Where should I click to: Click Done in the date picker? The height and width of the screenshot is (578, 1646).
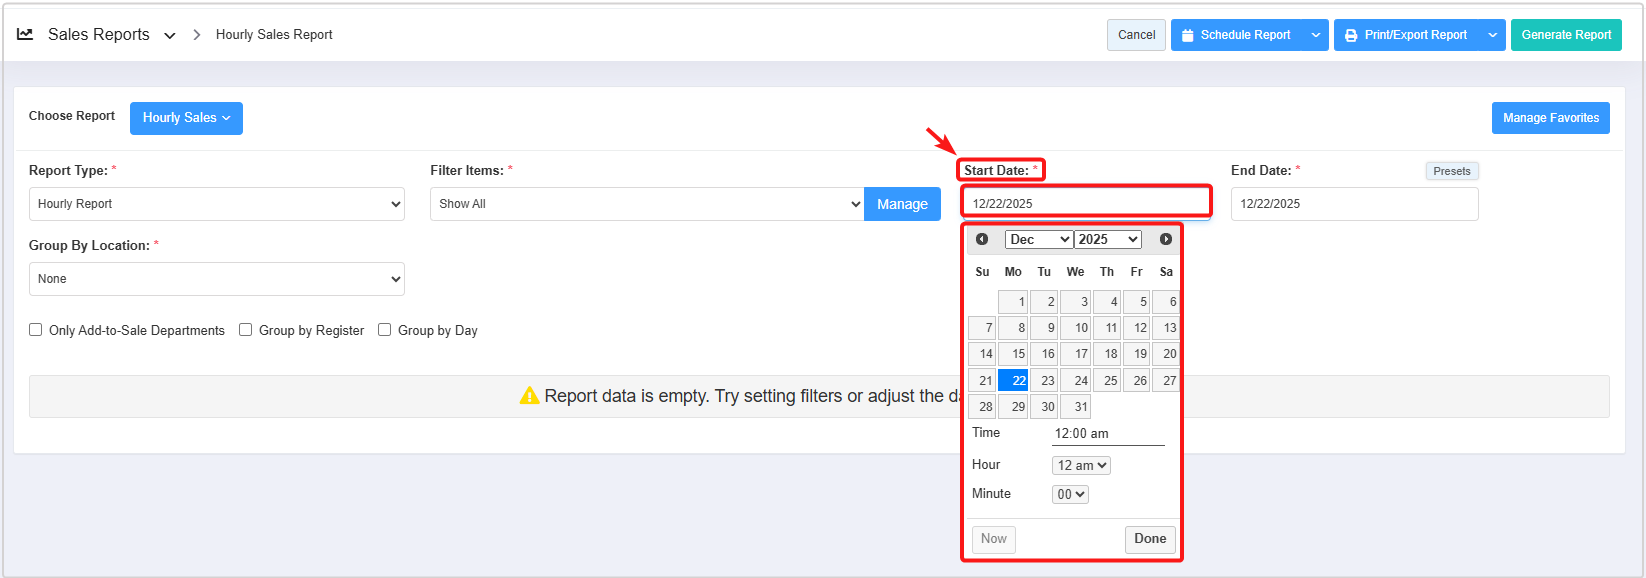(x=1150, y=539)
